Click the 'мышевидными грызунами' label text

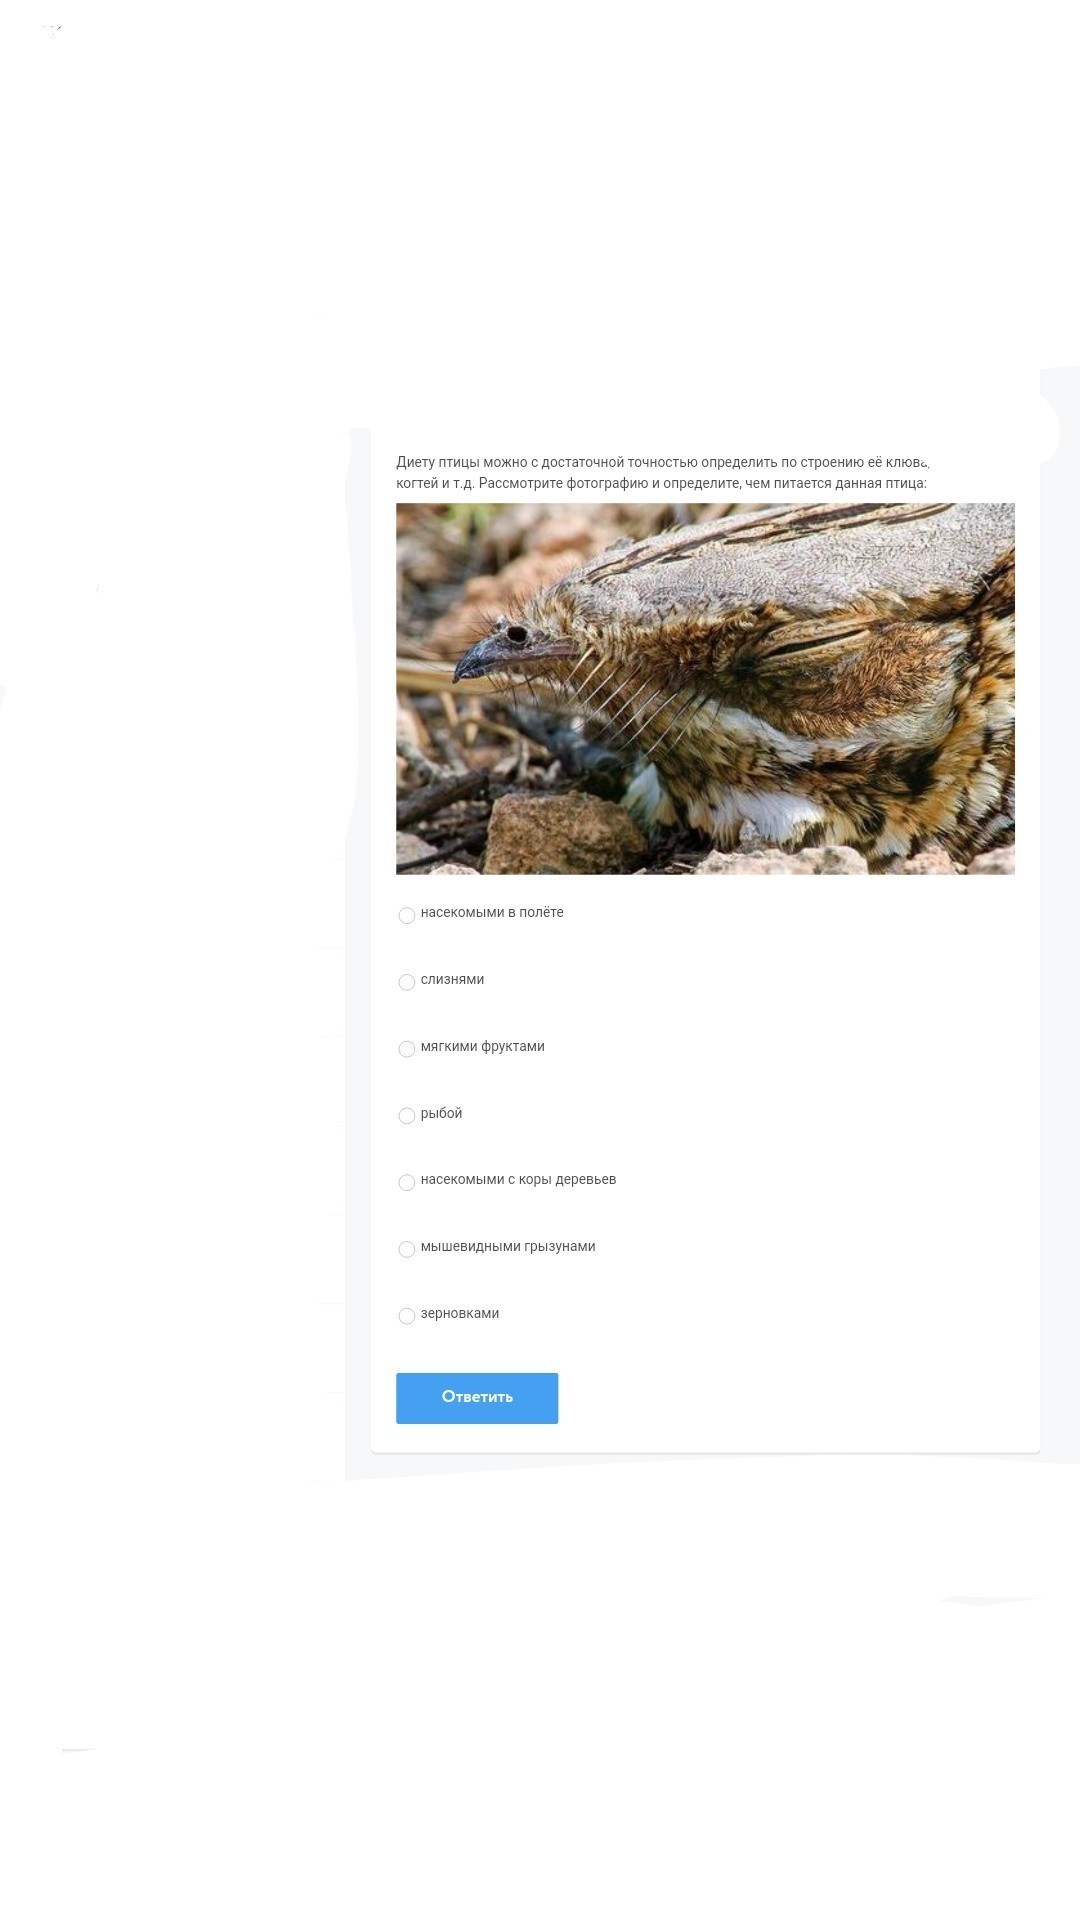coord(508,1246)
